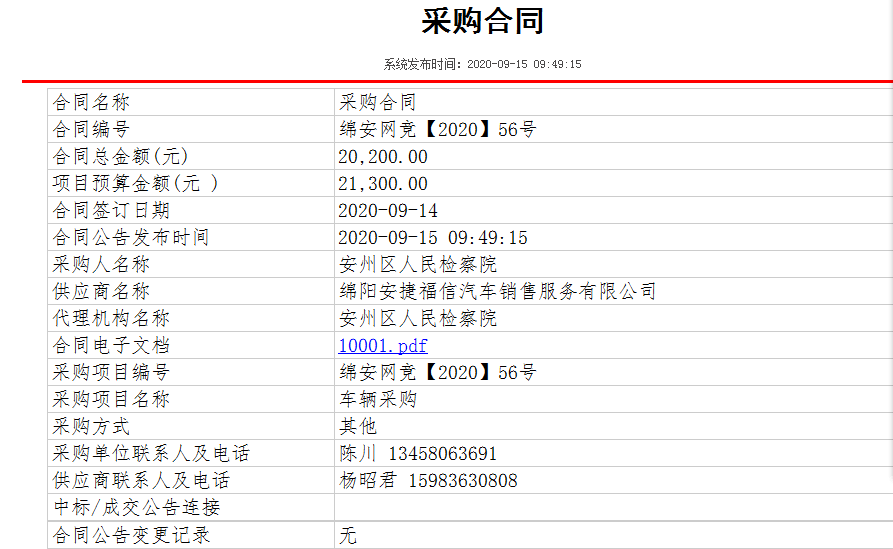Screen dimensions: 893x549
Task: Select the signing date 2020-09-14
Action: tap(388, 211)
